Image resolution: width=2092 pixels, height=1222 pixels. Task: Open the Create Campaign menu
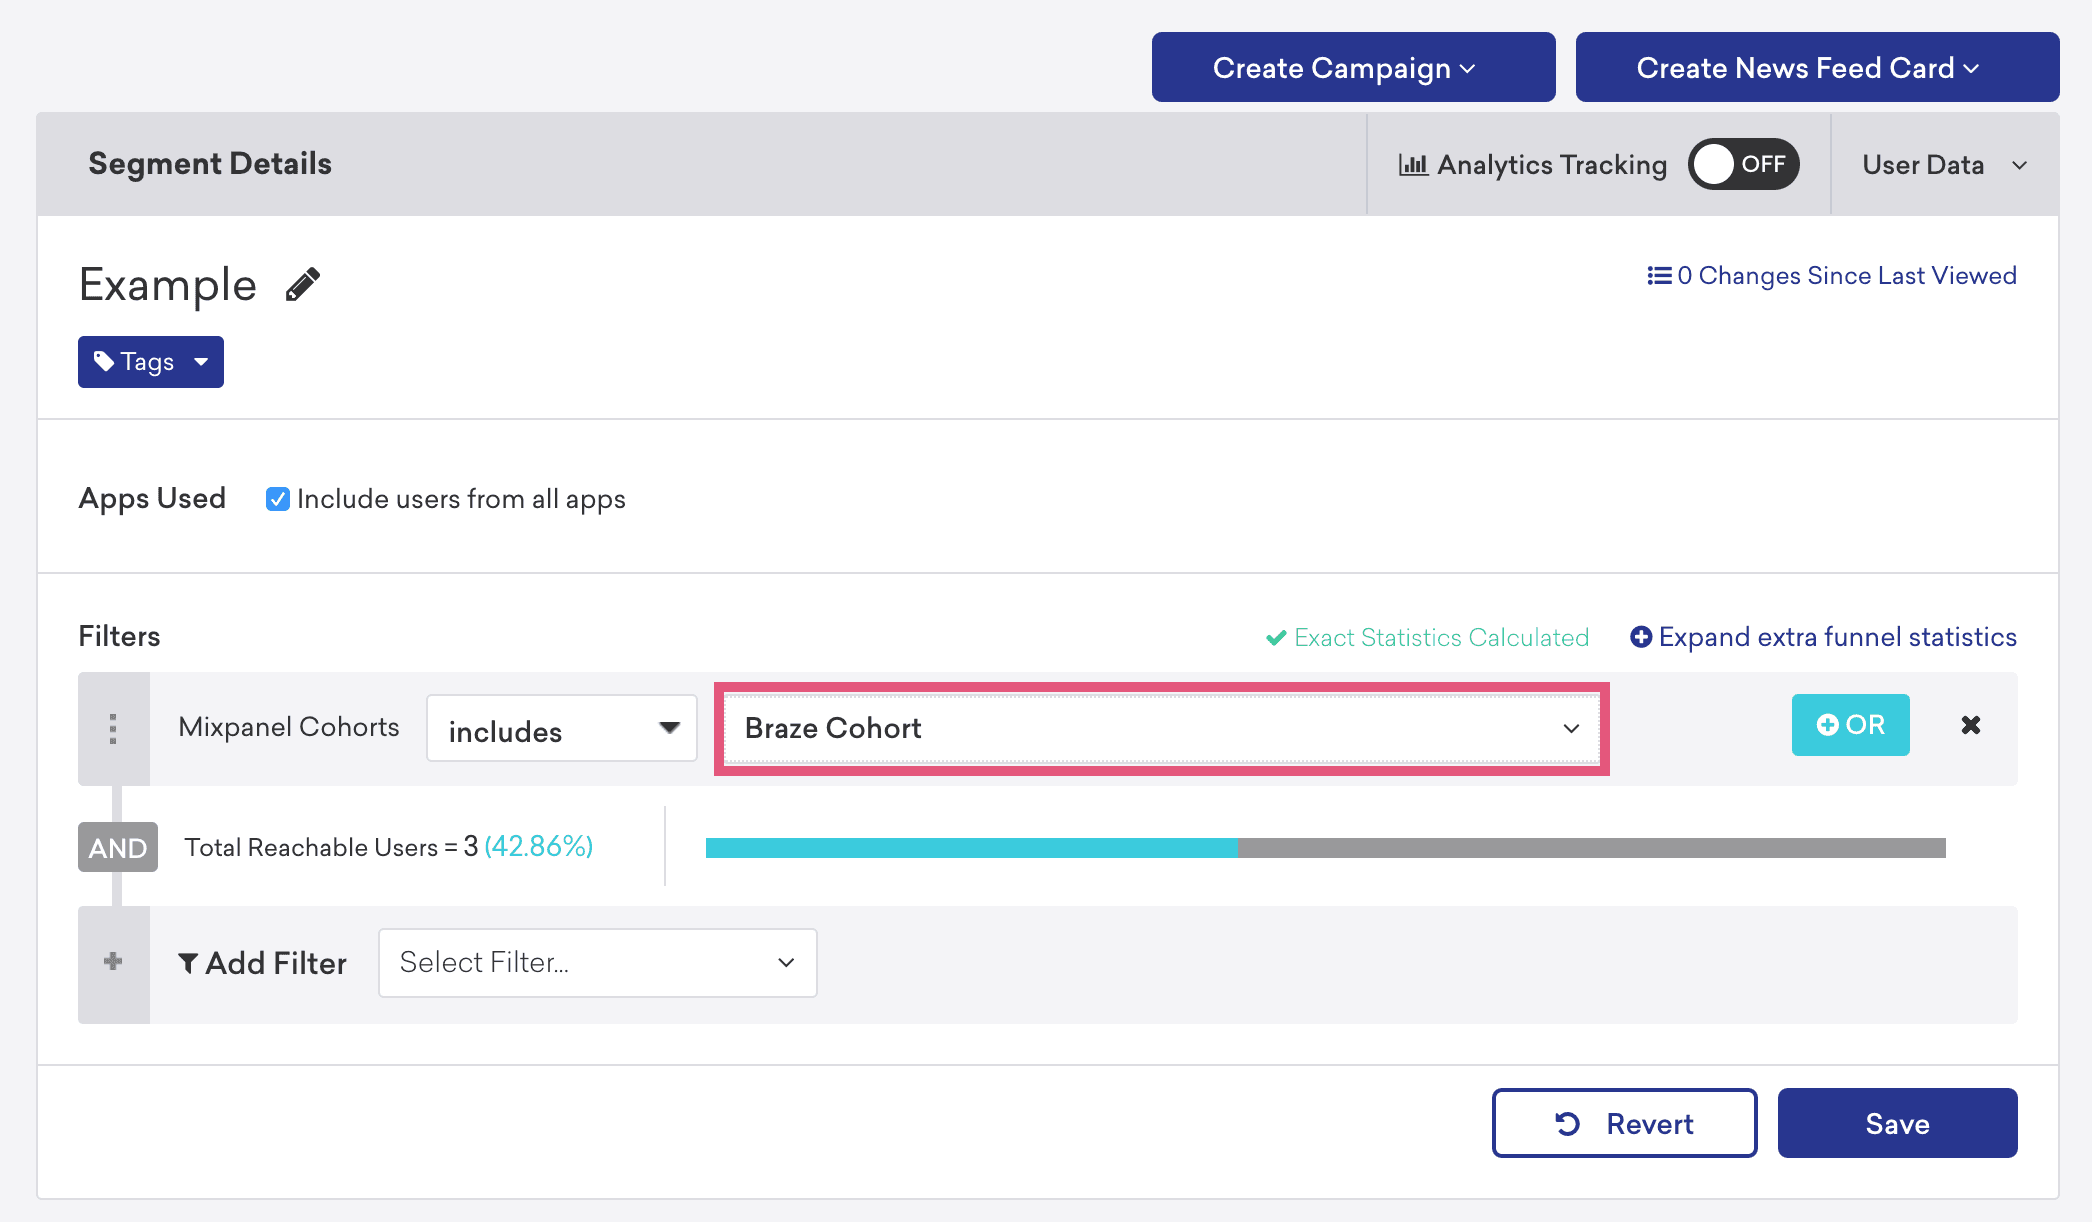click(1353, 68)
